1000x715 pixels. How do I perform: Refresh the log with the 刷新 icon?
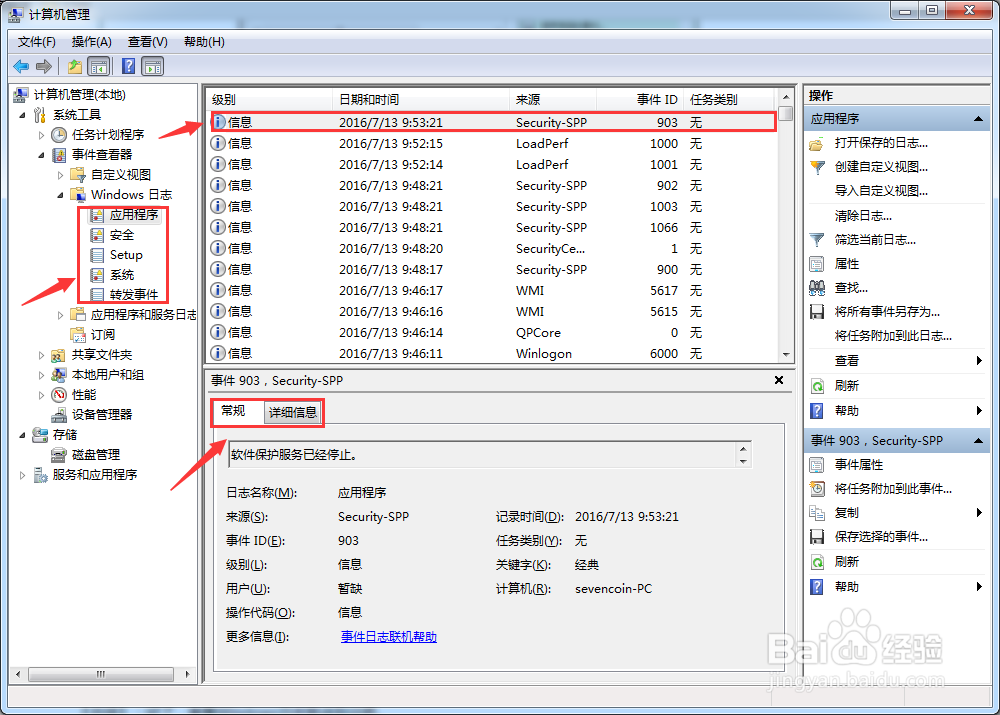tap(817, 385)
